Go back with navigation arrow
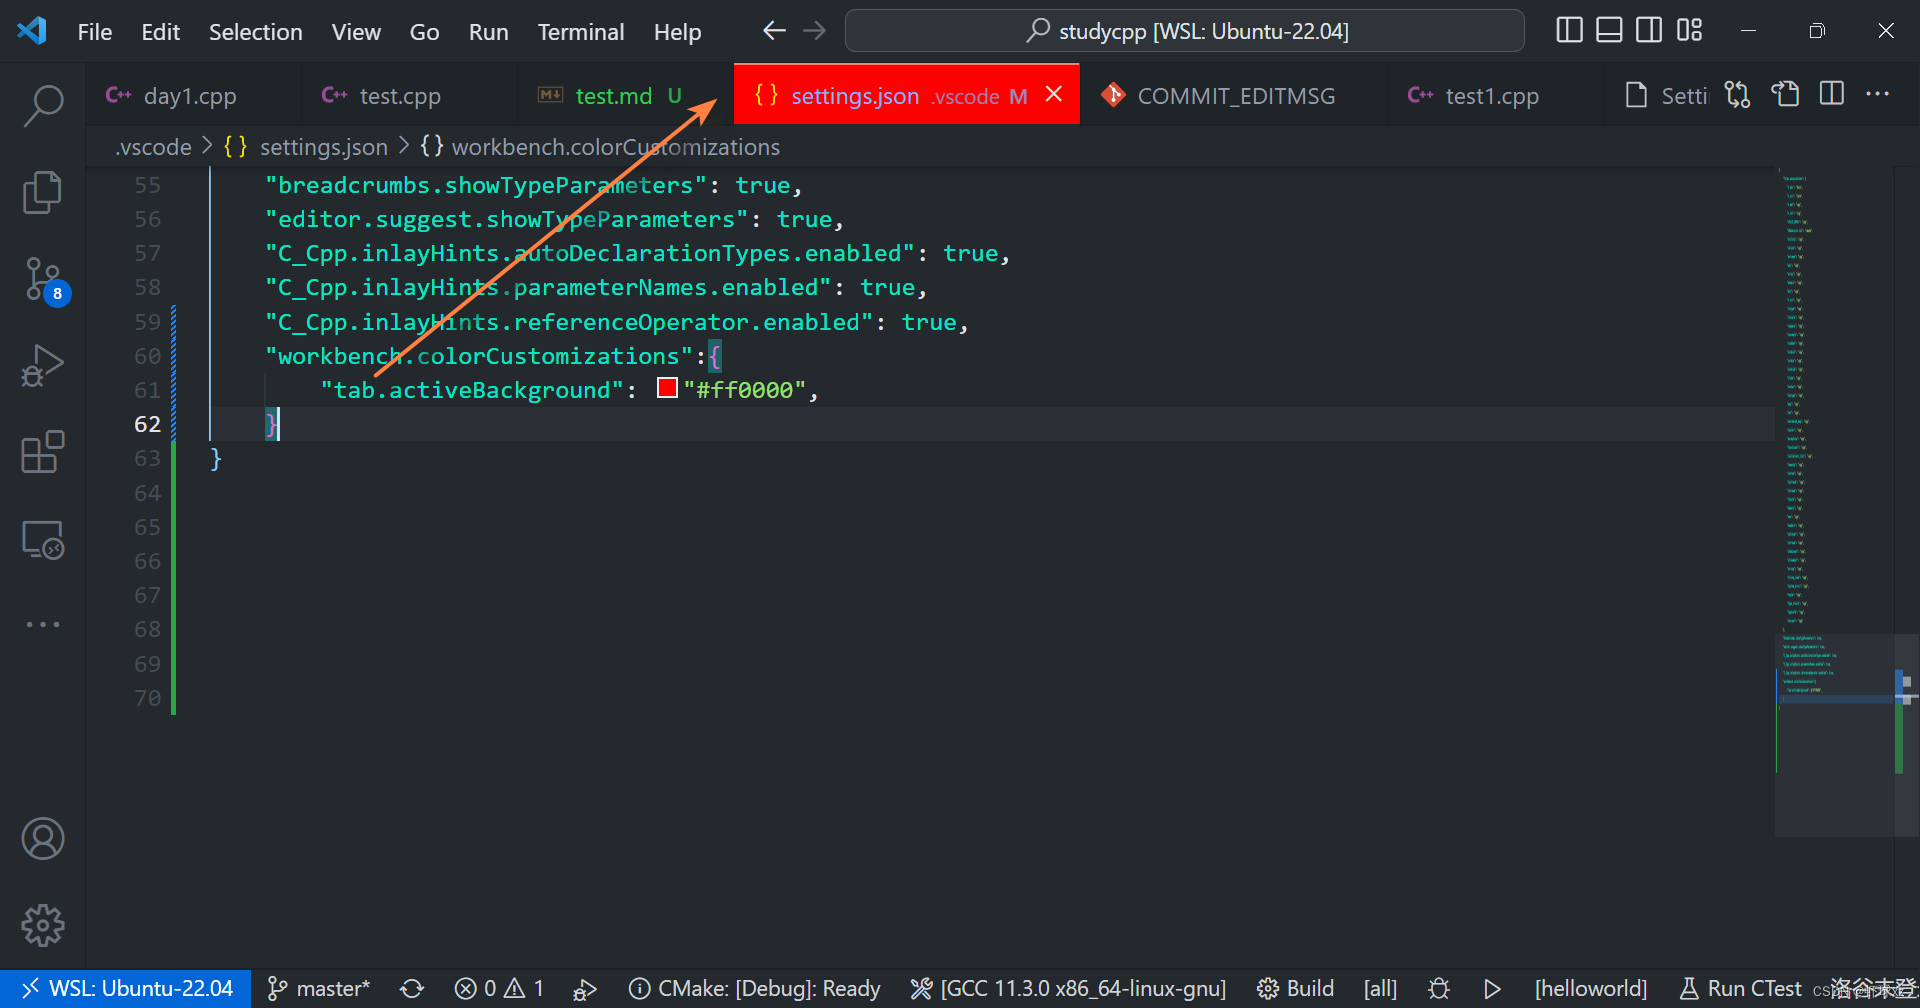Screen dimensions: 1920x1008 click(774, 31)
